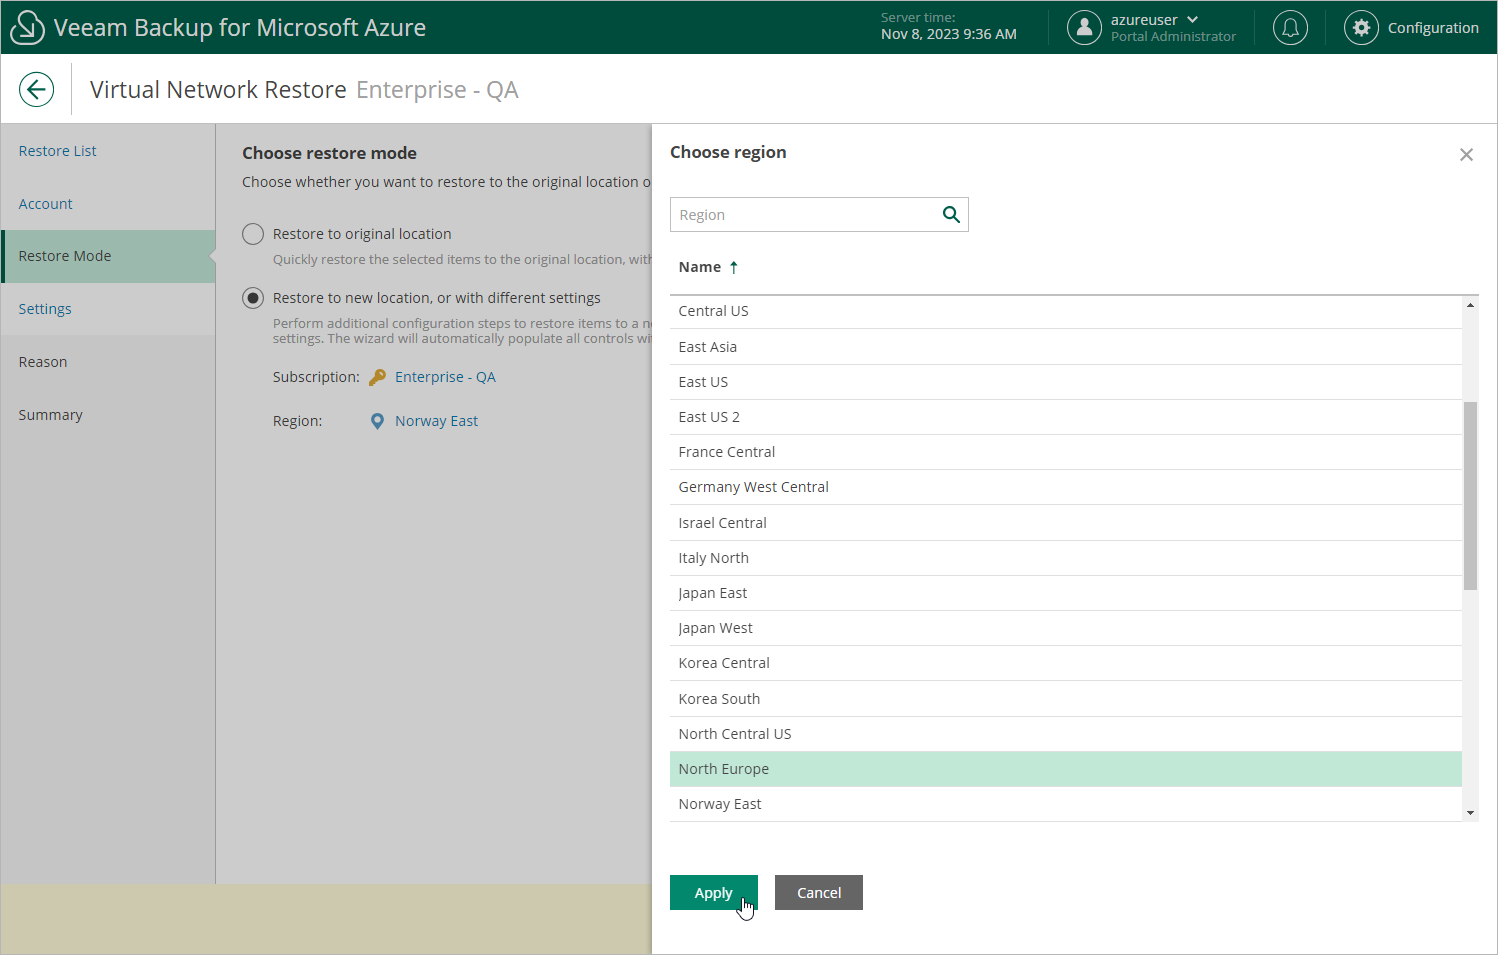Select Korea Central region

click(x=1066, y=663)
